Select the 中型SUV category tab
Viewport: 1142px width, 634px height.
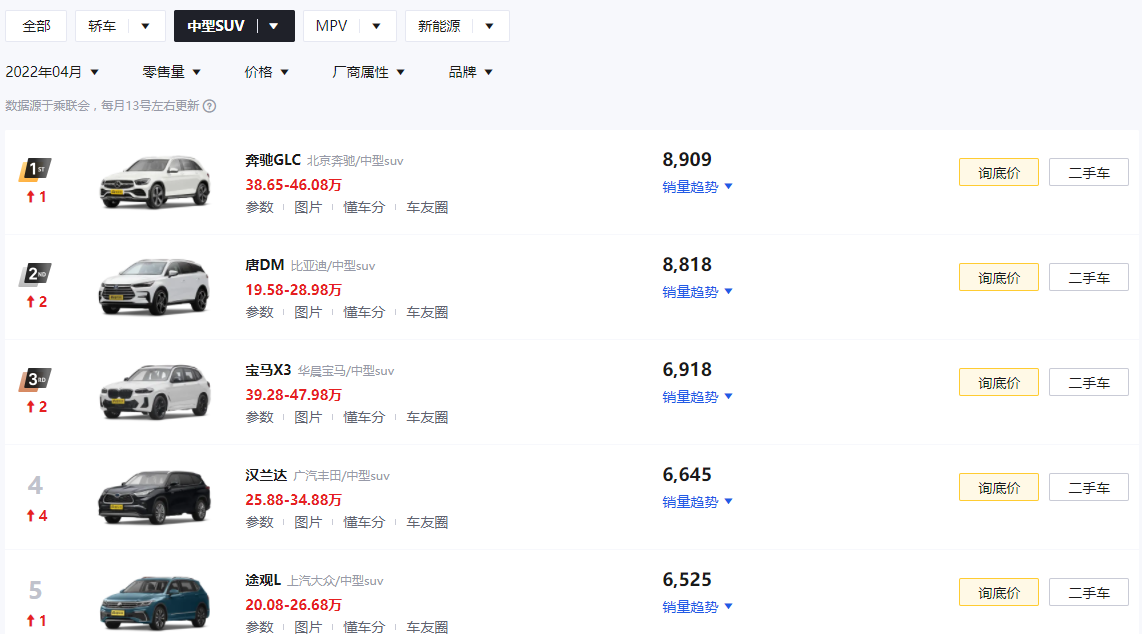216,26
